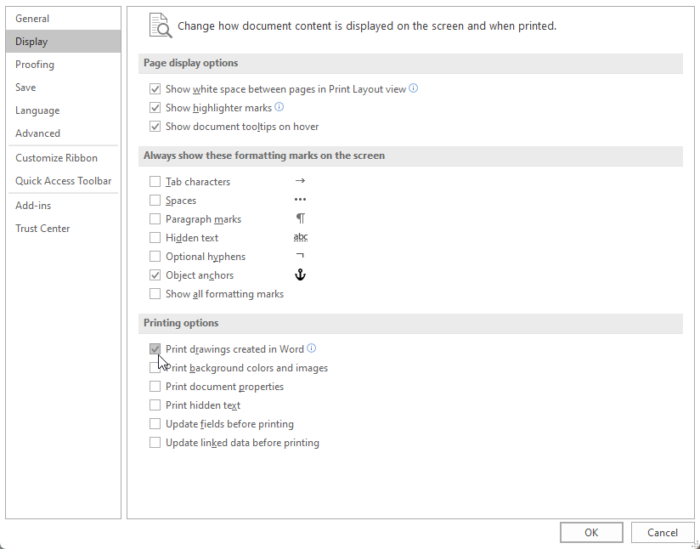Enable Print background colors and images

(155, 368)
